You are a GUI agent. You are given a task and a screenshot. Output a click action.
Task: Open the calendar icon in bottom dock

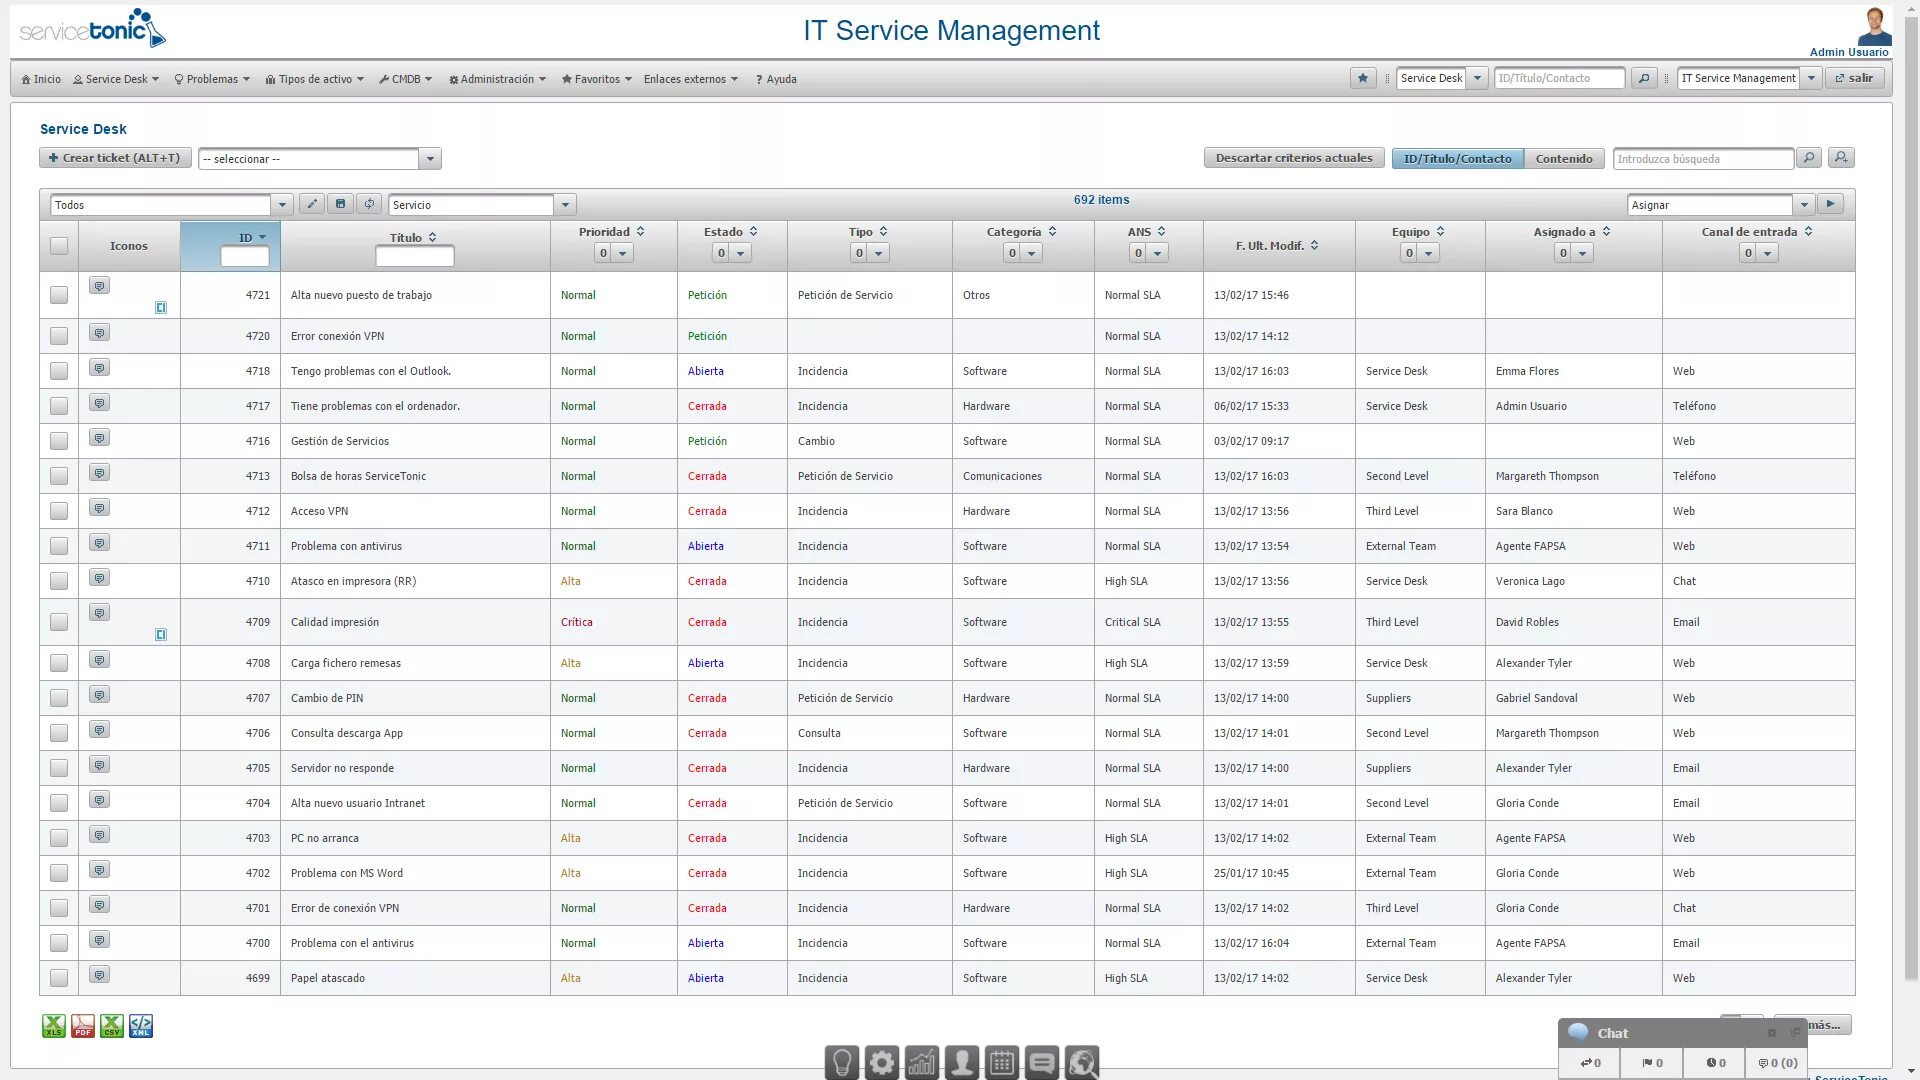point(1001,1062)
